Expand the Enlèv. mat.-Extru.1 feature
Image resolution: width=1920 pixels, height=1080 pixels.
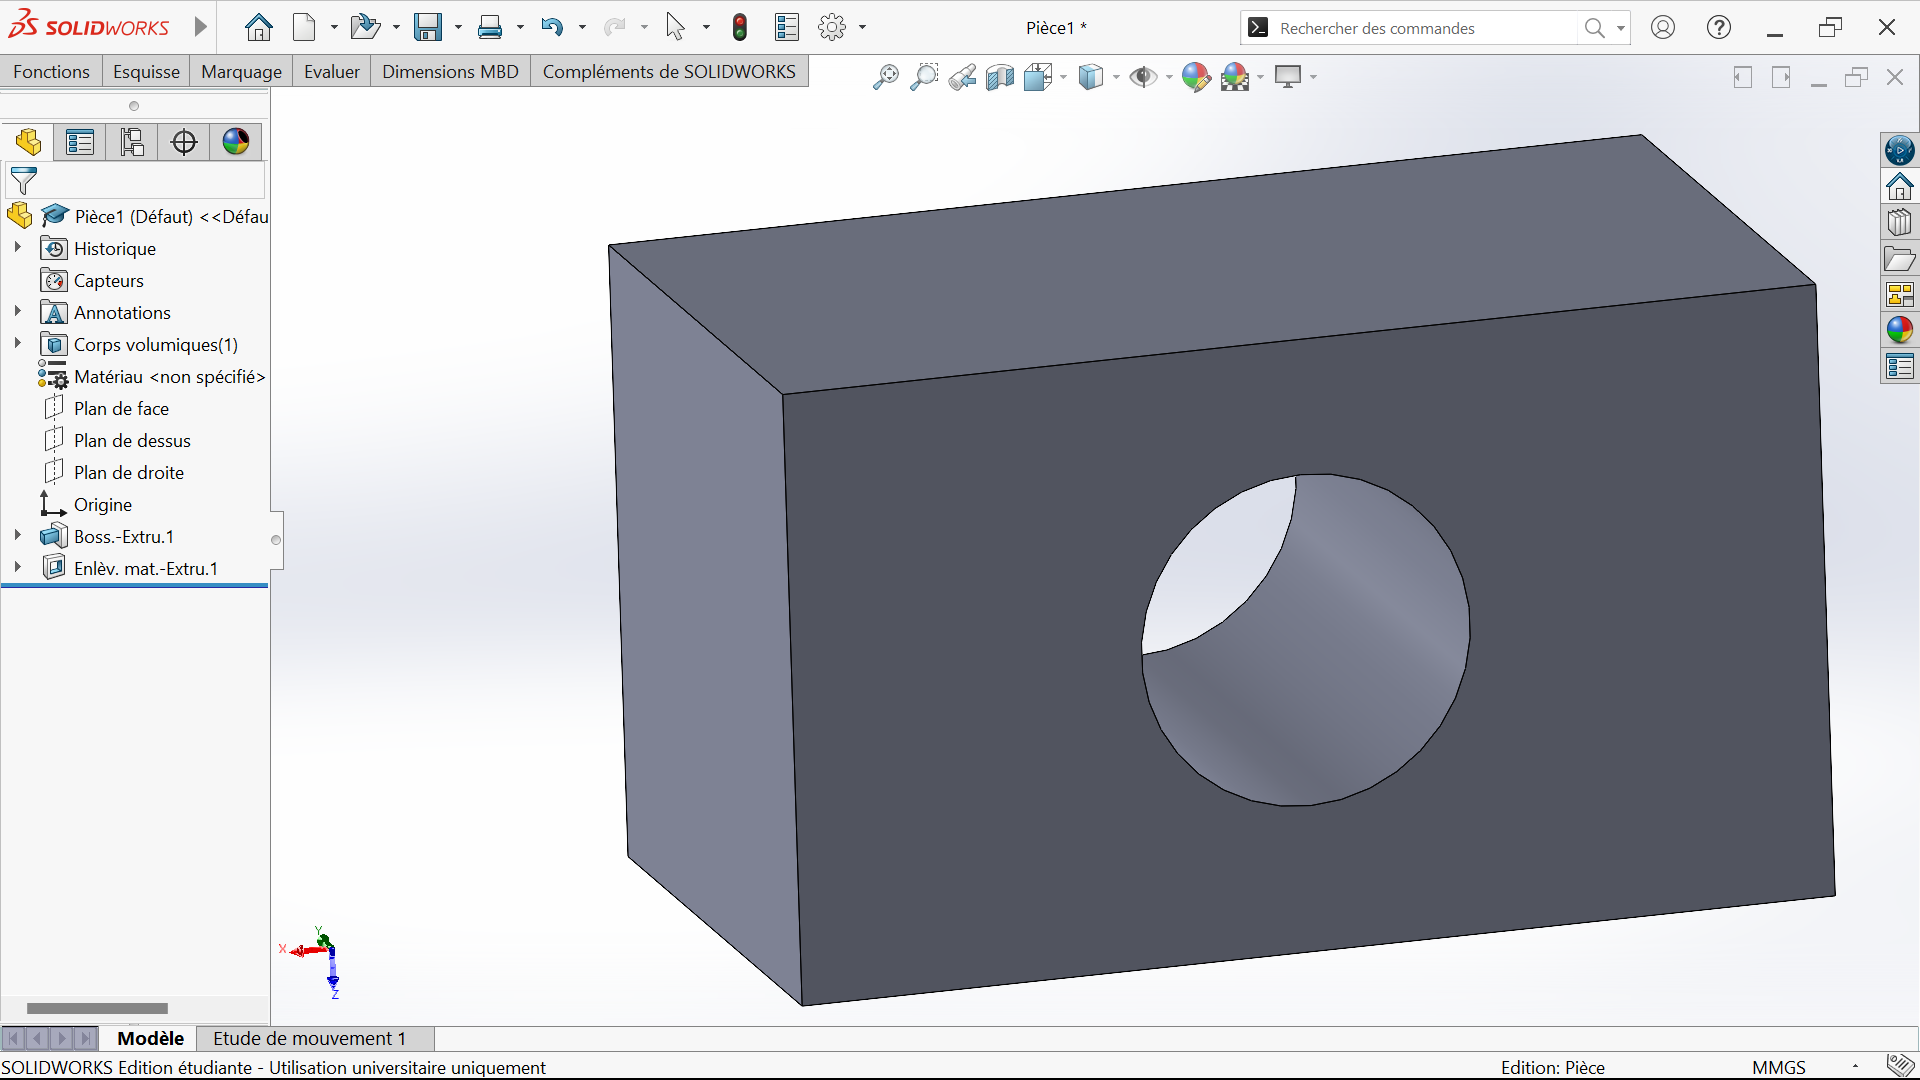[x=17, y=567]
